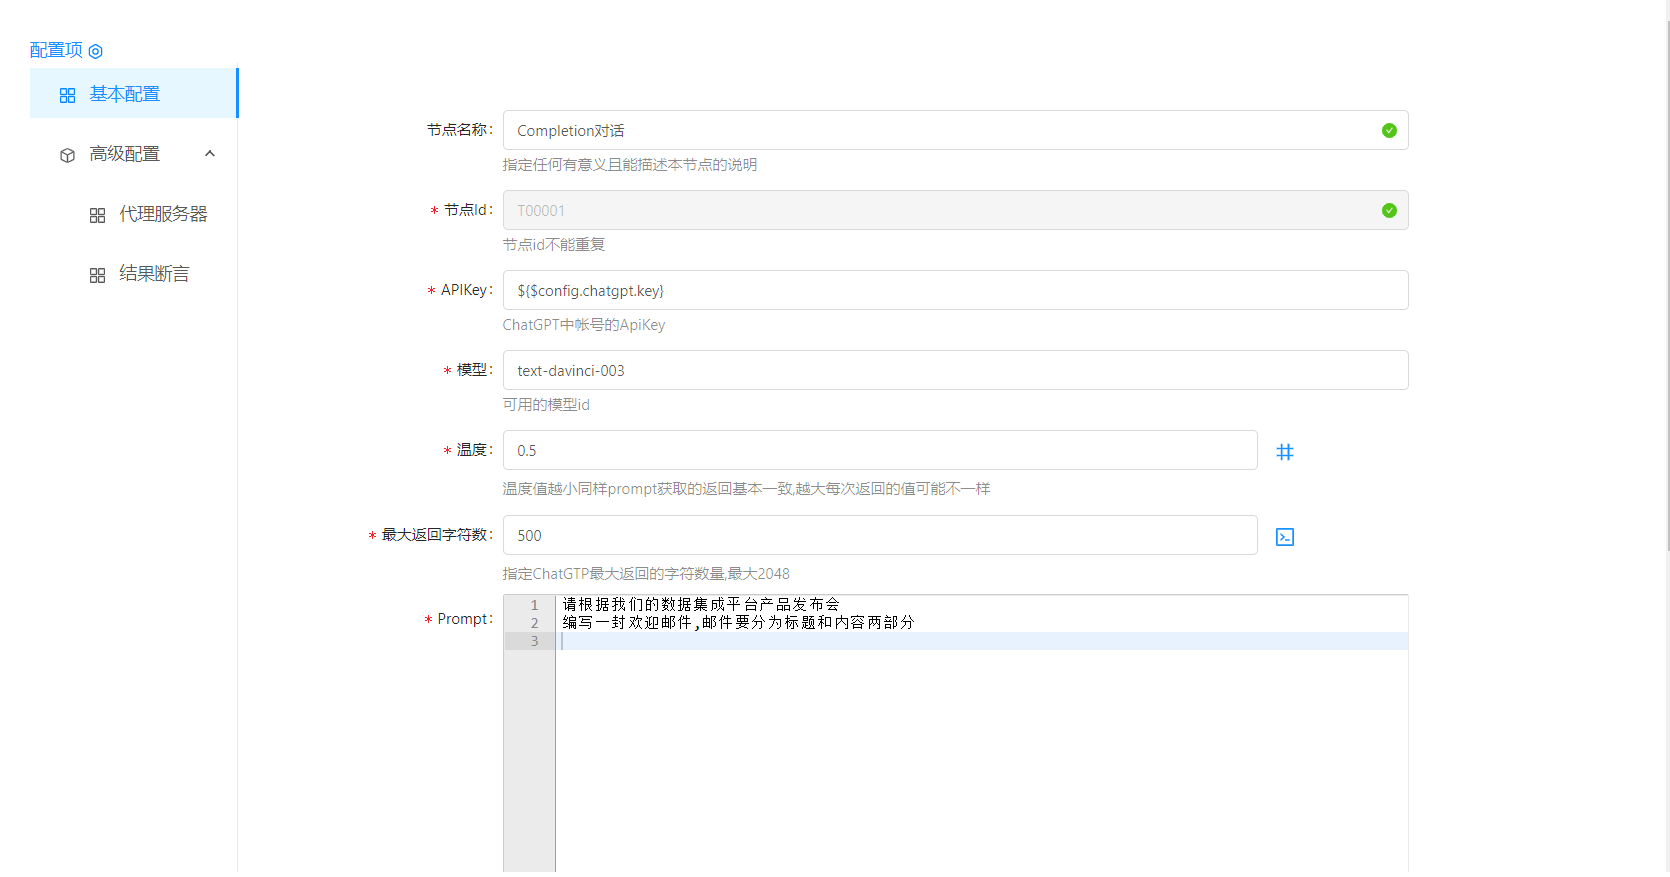
Task: Open the 基本配置 menu item
Action: coord(125,94)
